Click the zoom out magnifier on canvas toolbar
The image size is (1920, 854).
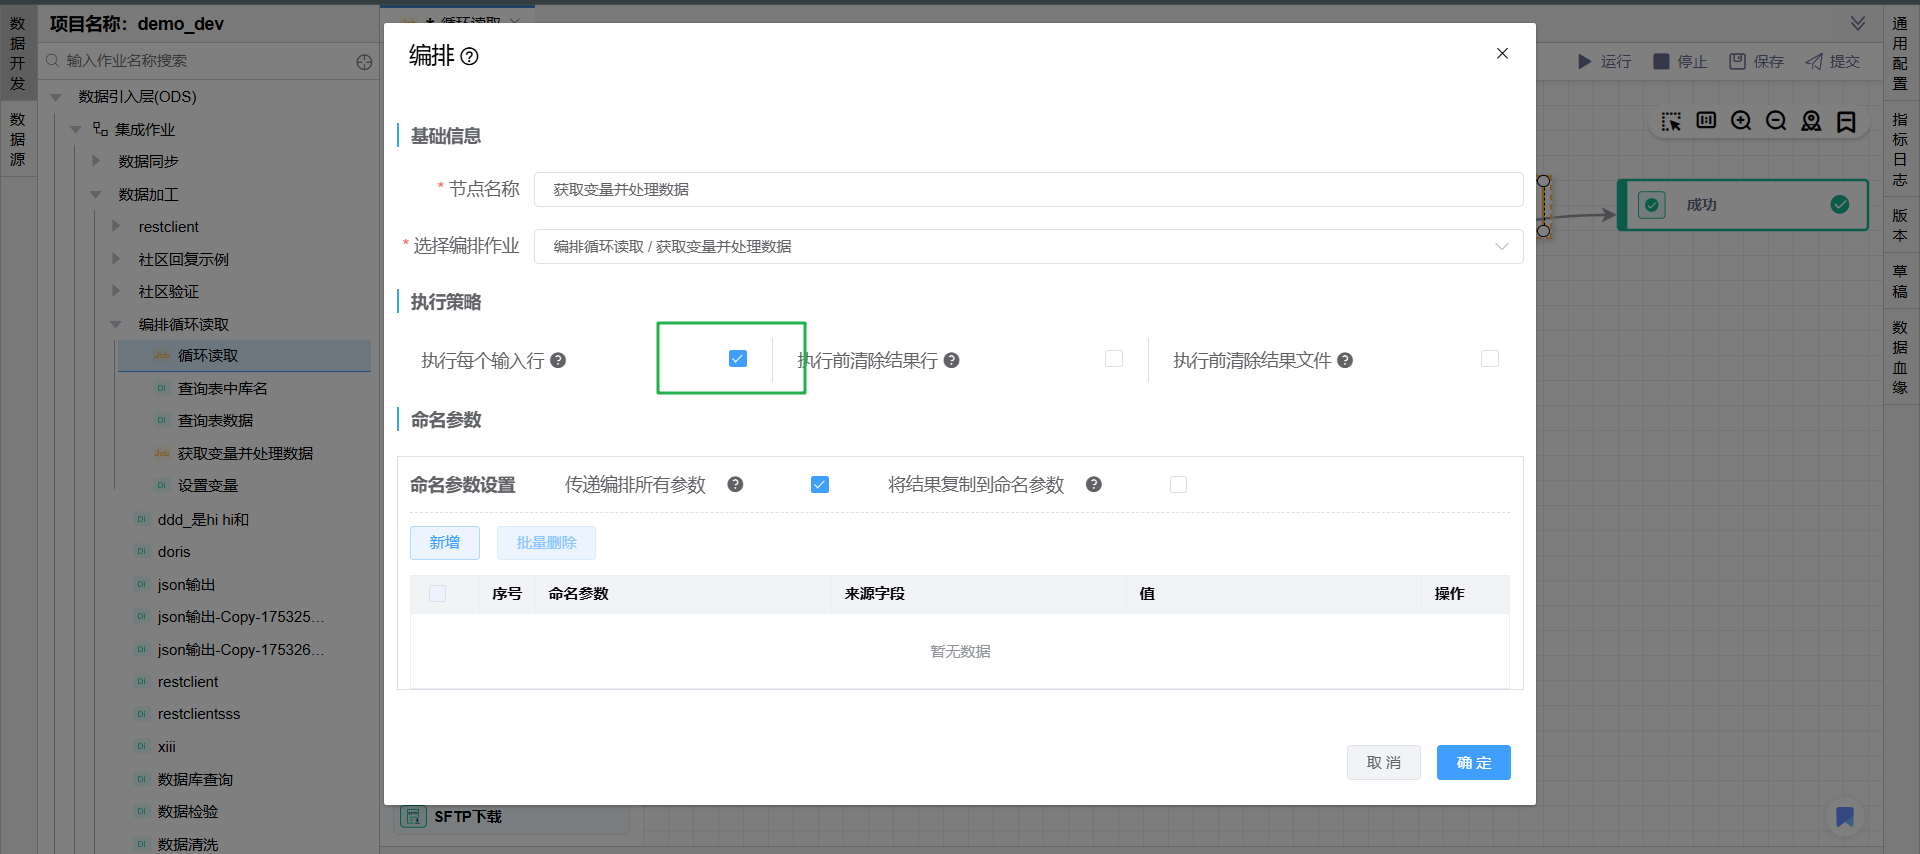[x=1776, y=121]
